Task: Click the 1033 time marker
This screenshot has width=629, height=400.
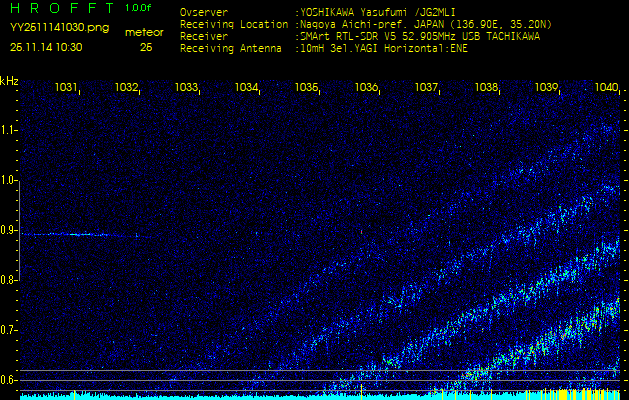Action: point(186,87)
